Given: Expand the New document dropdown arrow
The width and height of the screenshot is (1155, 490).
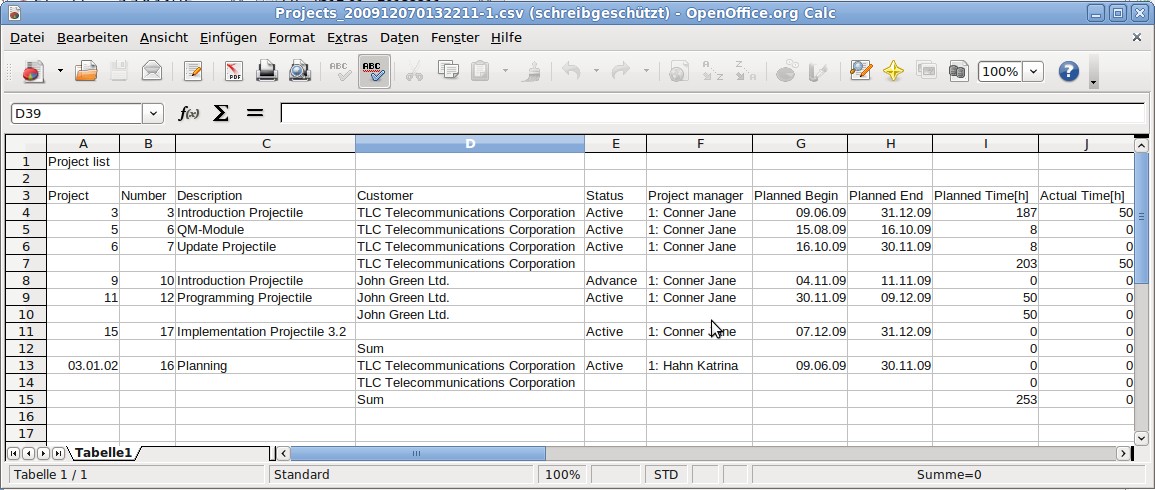Looking at the screenshot, I should coord(60,71).
